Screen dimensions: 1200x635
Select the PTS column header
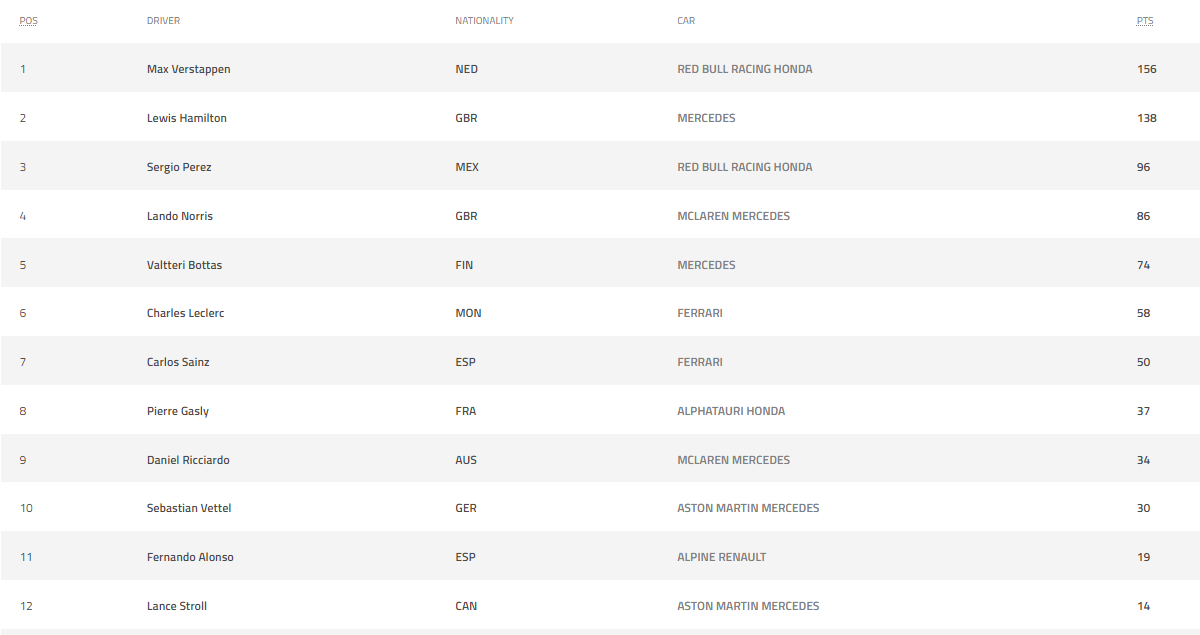[1145, 21]
